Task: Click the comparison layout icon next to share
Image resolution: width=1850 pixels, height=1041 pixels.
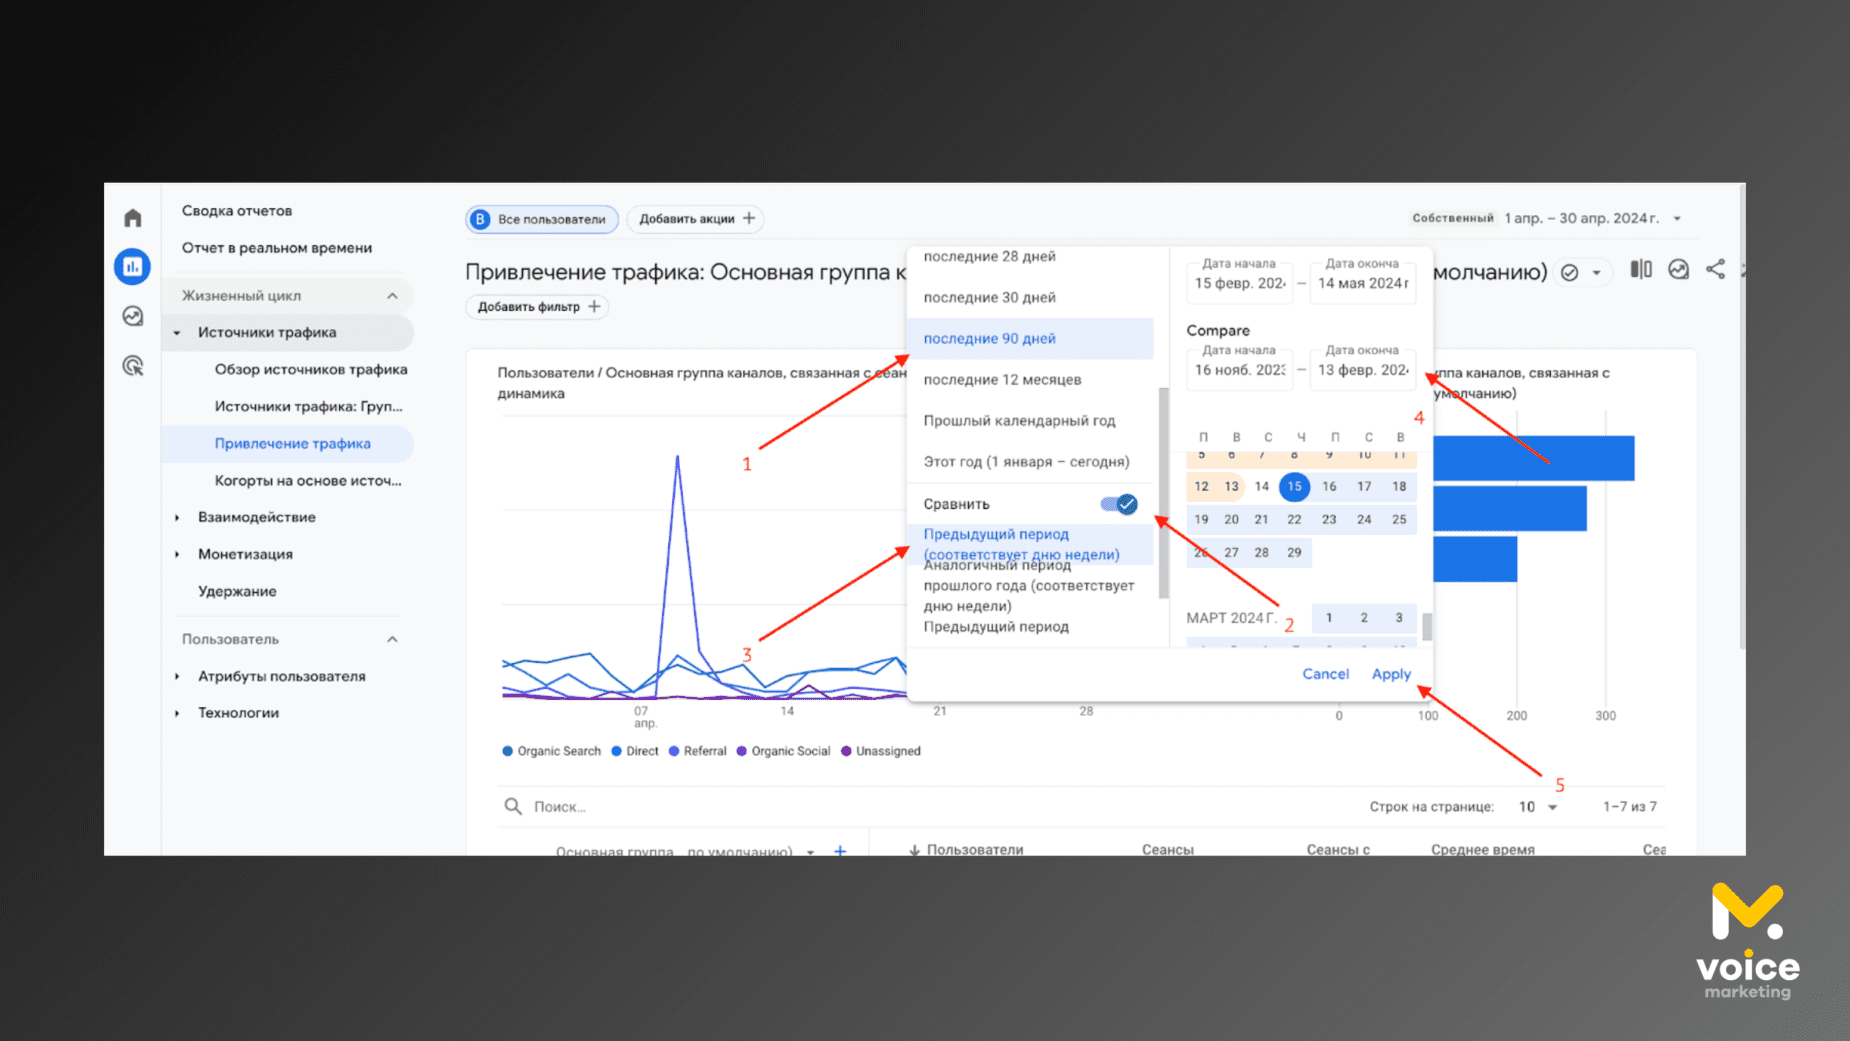Action: [x=1641, y=268]
